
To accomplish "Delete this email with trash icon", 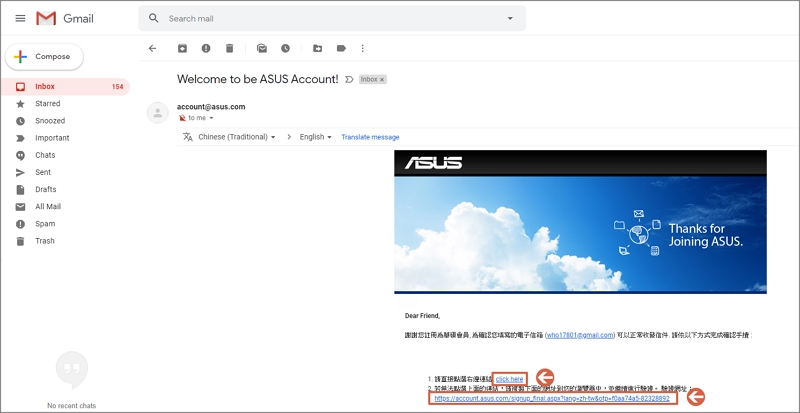I will pos(230,48).
